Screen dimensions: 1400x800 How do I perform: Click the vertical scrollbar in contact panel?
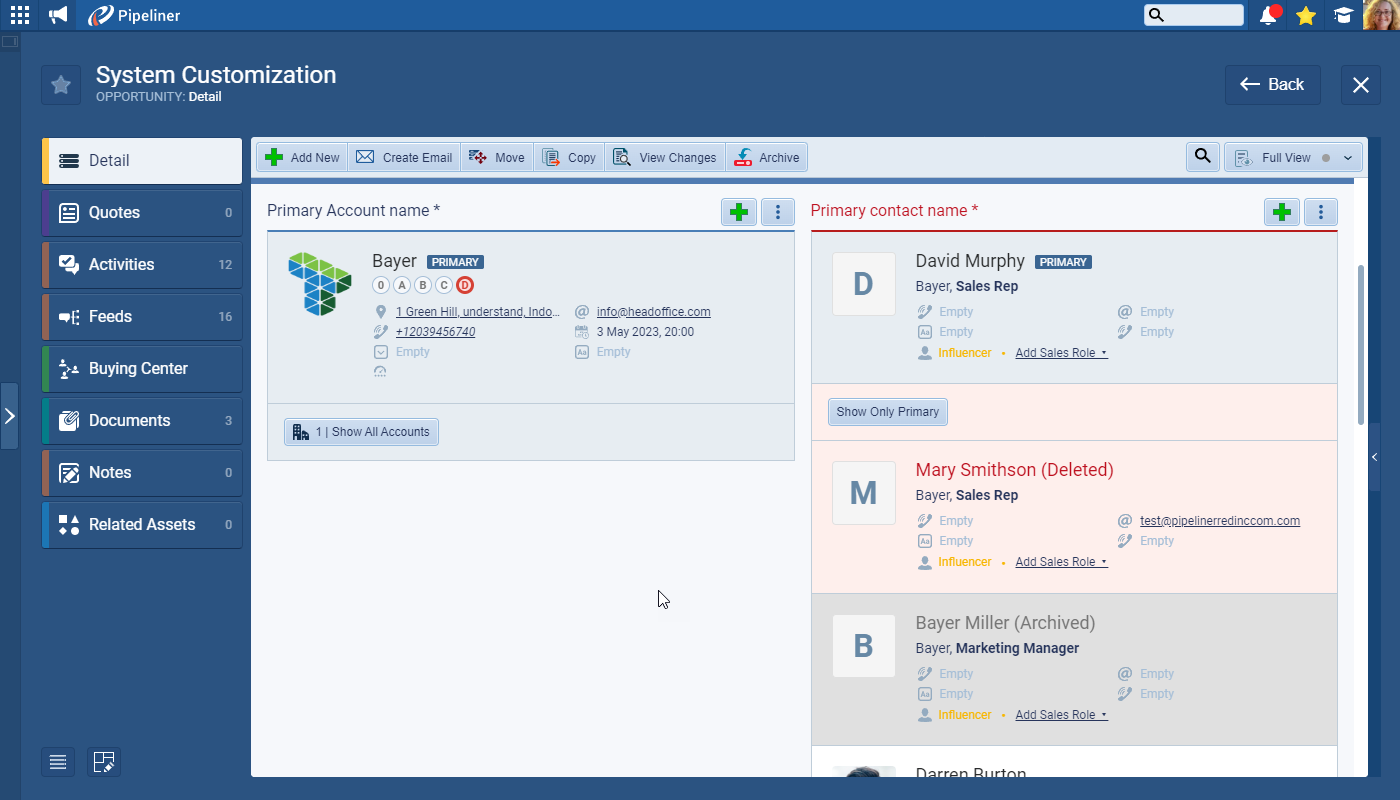[1360, 345]
